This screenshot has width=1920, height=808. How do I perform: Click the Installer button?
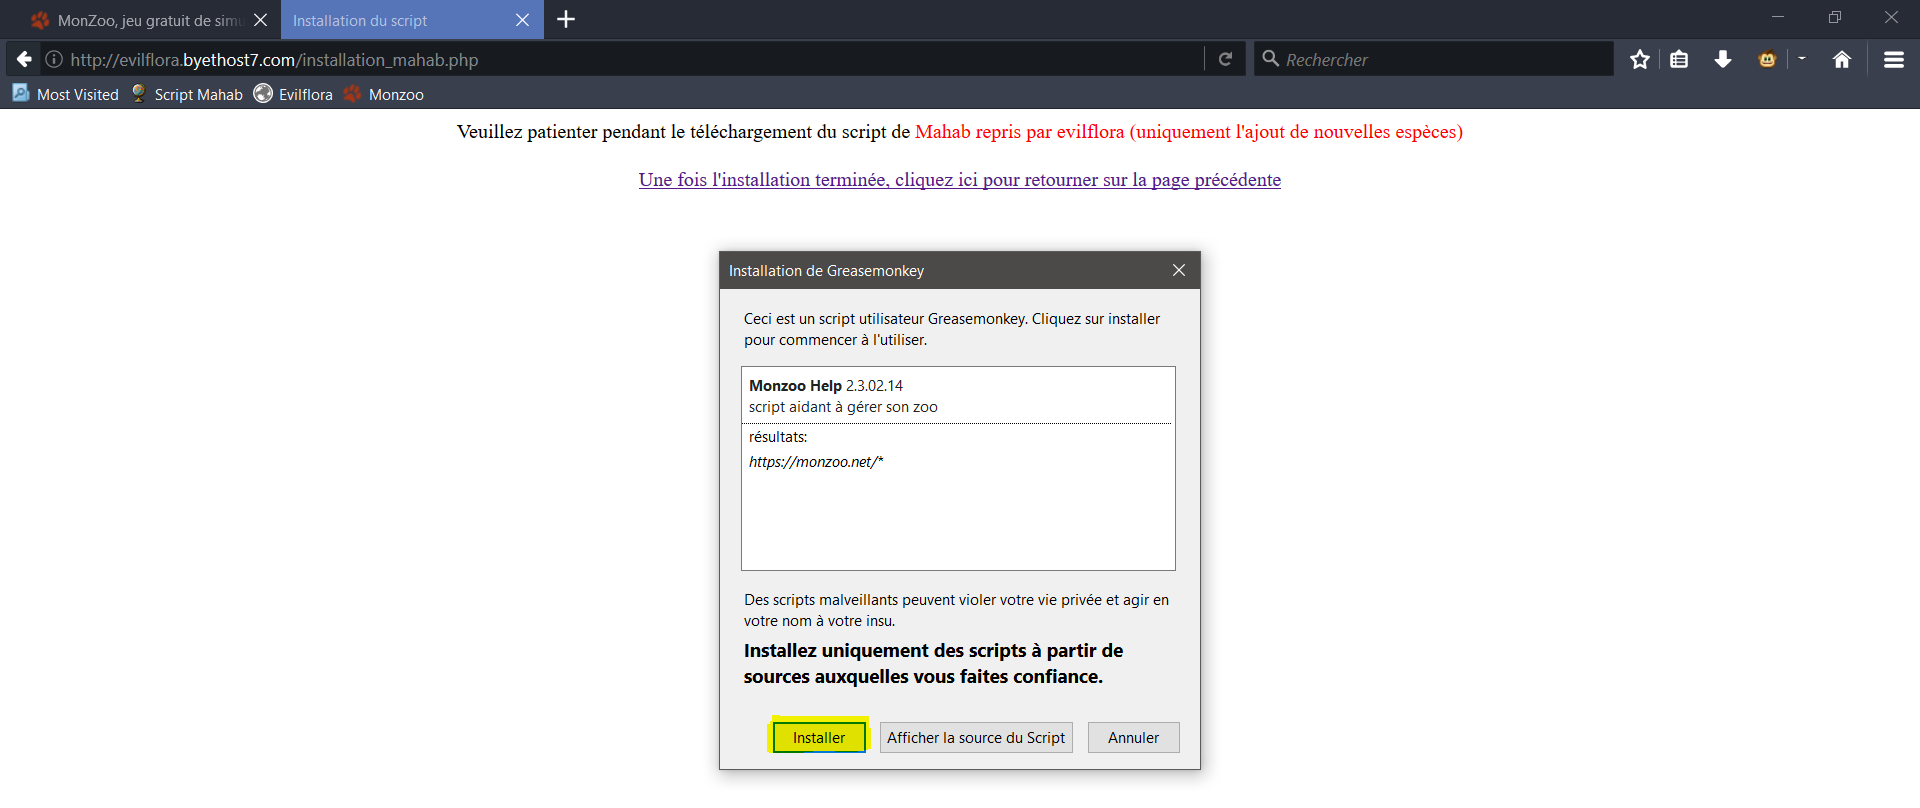(819, 738)
